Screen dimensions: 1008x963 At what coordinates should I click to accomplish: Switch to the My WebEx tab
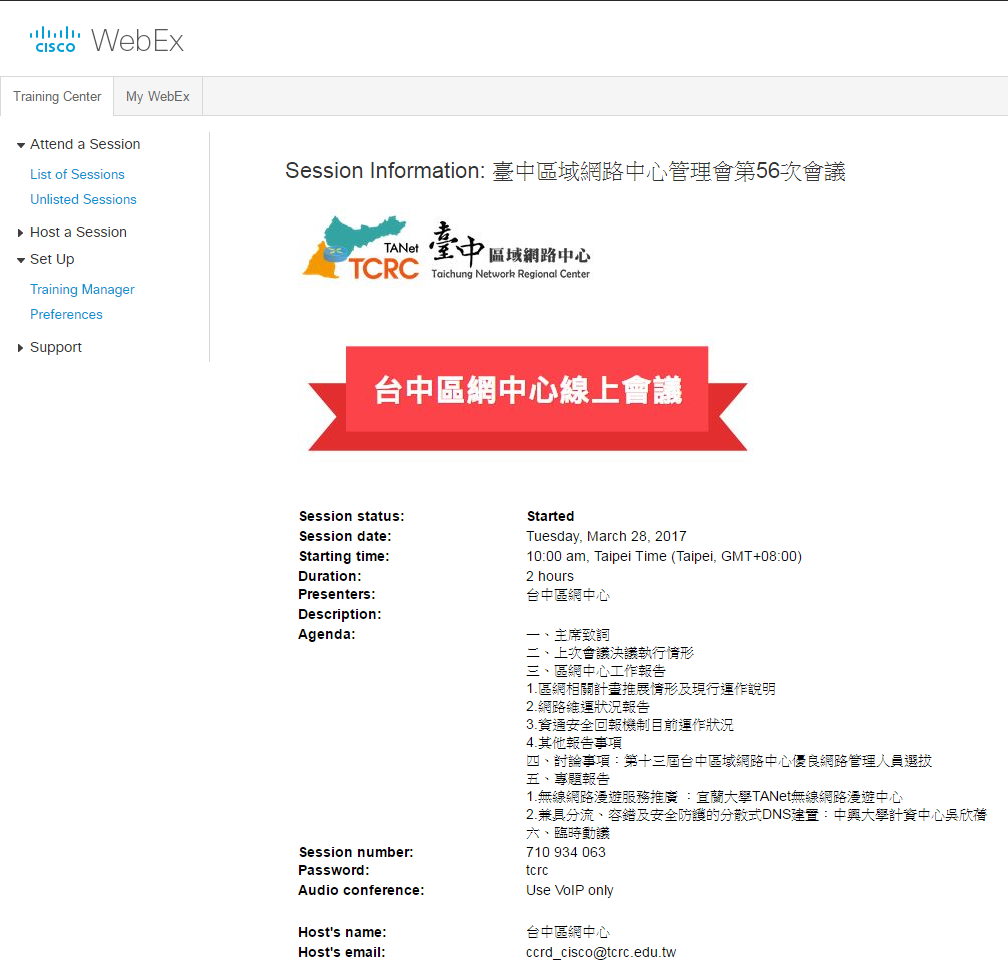[x=158, y=96]
